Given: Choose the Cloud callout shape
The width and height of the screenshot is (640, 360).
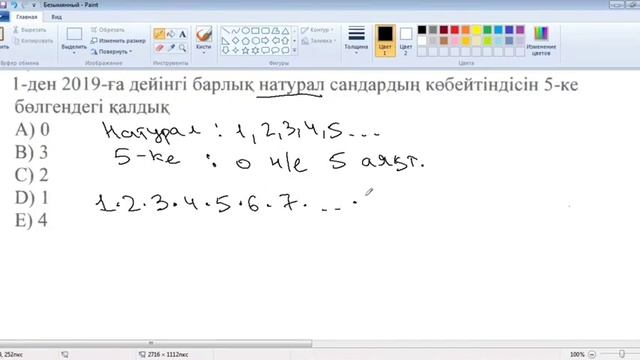Looking at the screenshot, I should [x=285, y=51].
